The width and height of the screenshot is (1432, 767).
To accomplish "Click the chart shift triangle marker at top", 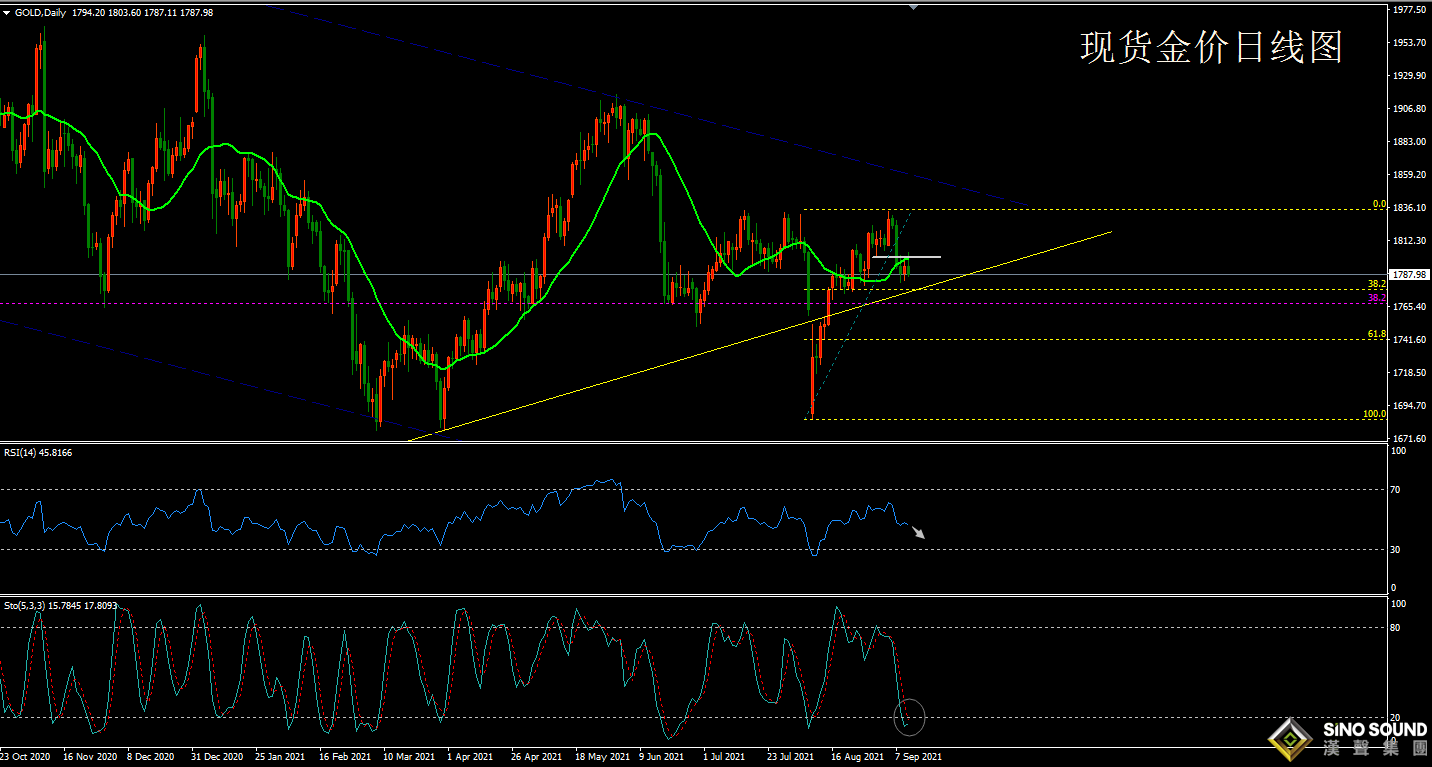I will coord(912,7).
